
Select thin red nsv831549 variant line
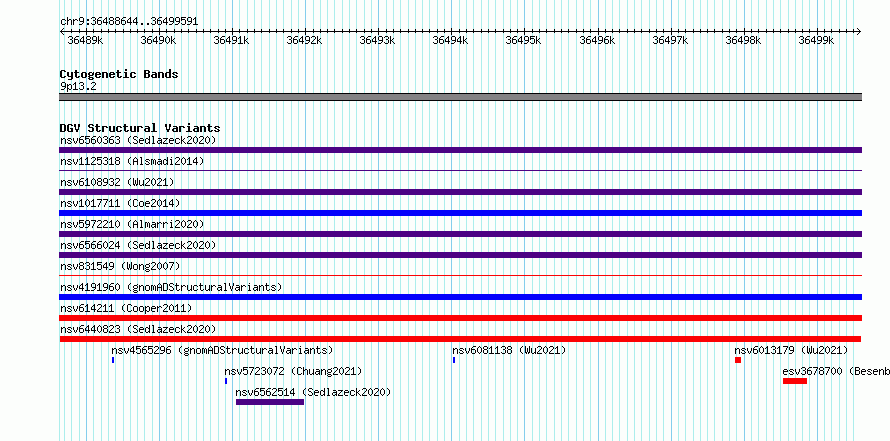460,276
